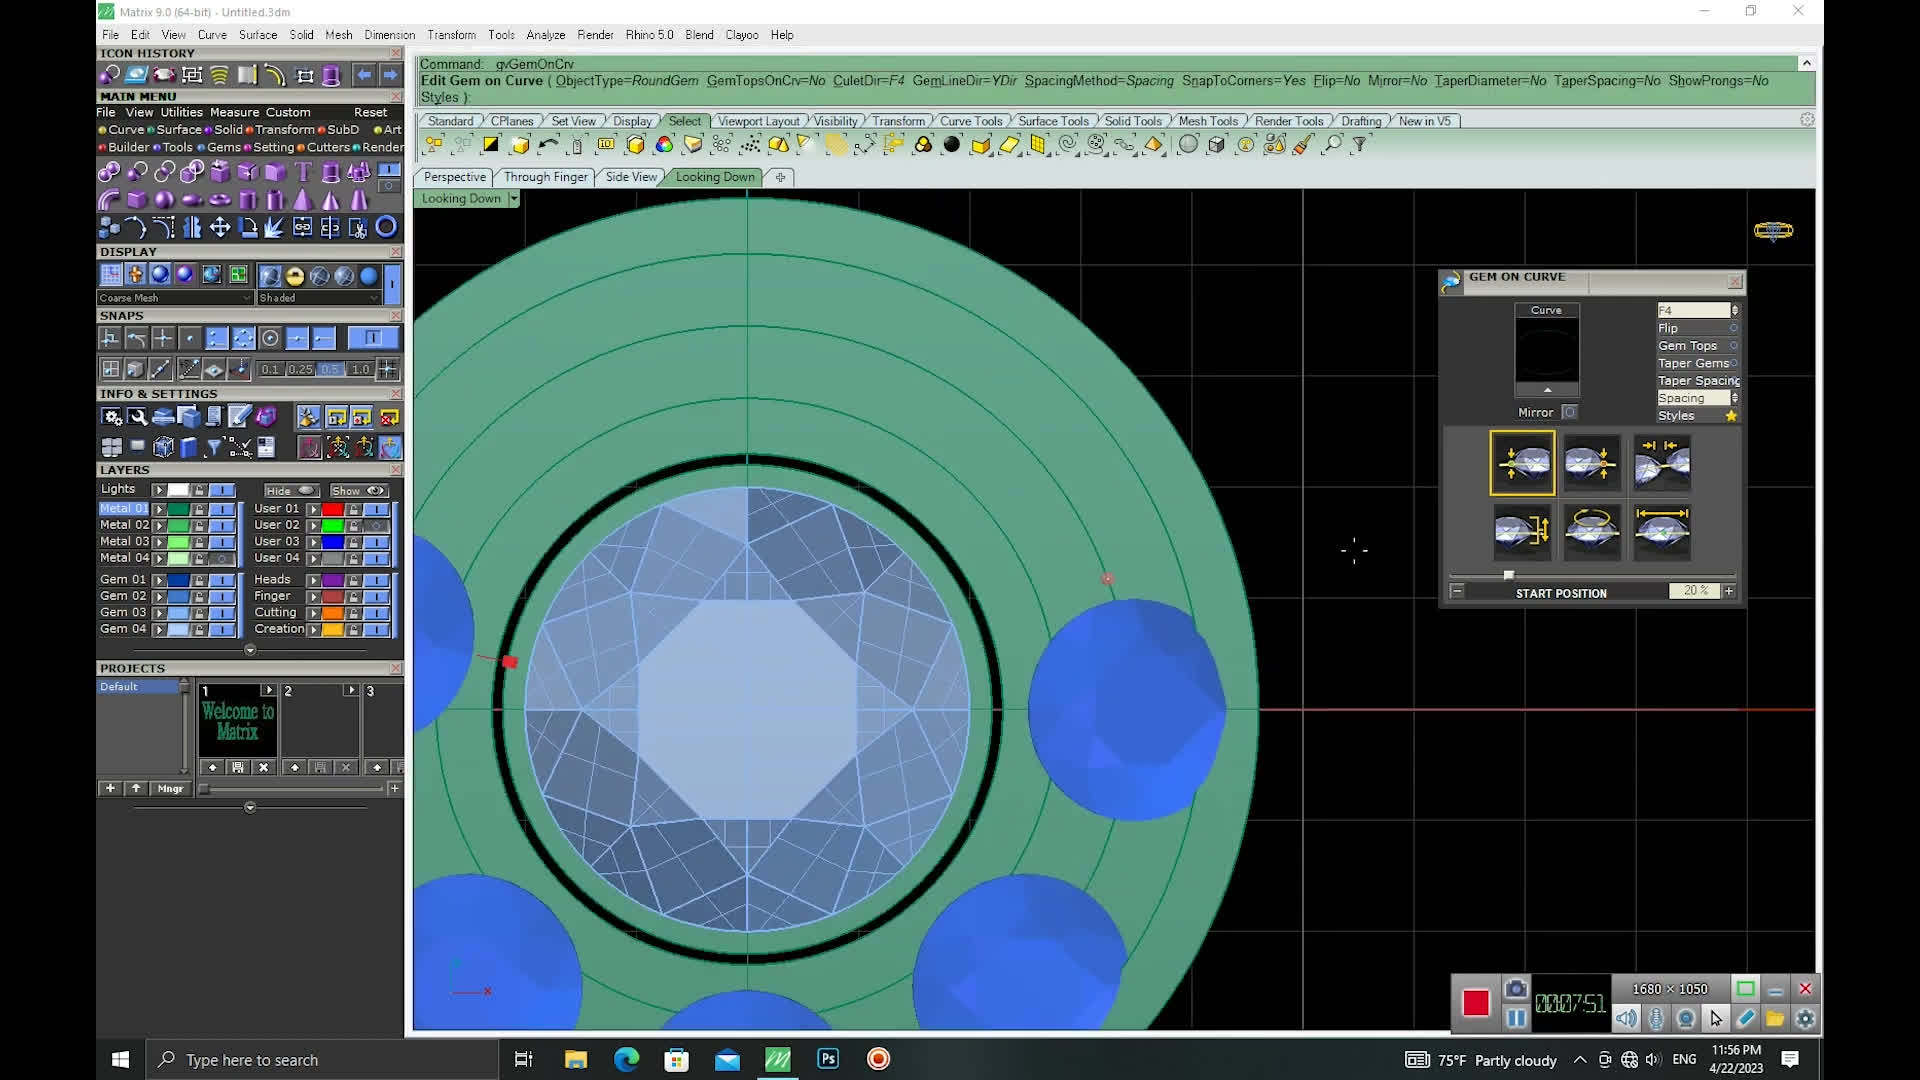
Task: Click the yellow Styles star icon
Action: pos(1731,416)
